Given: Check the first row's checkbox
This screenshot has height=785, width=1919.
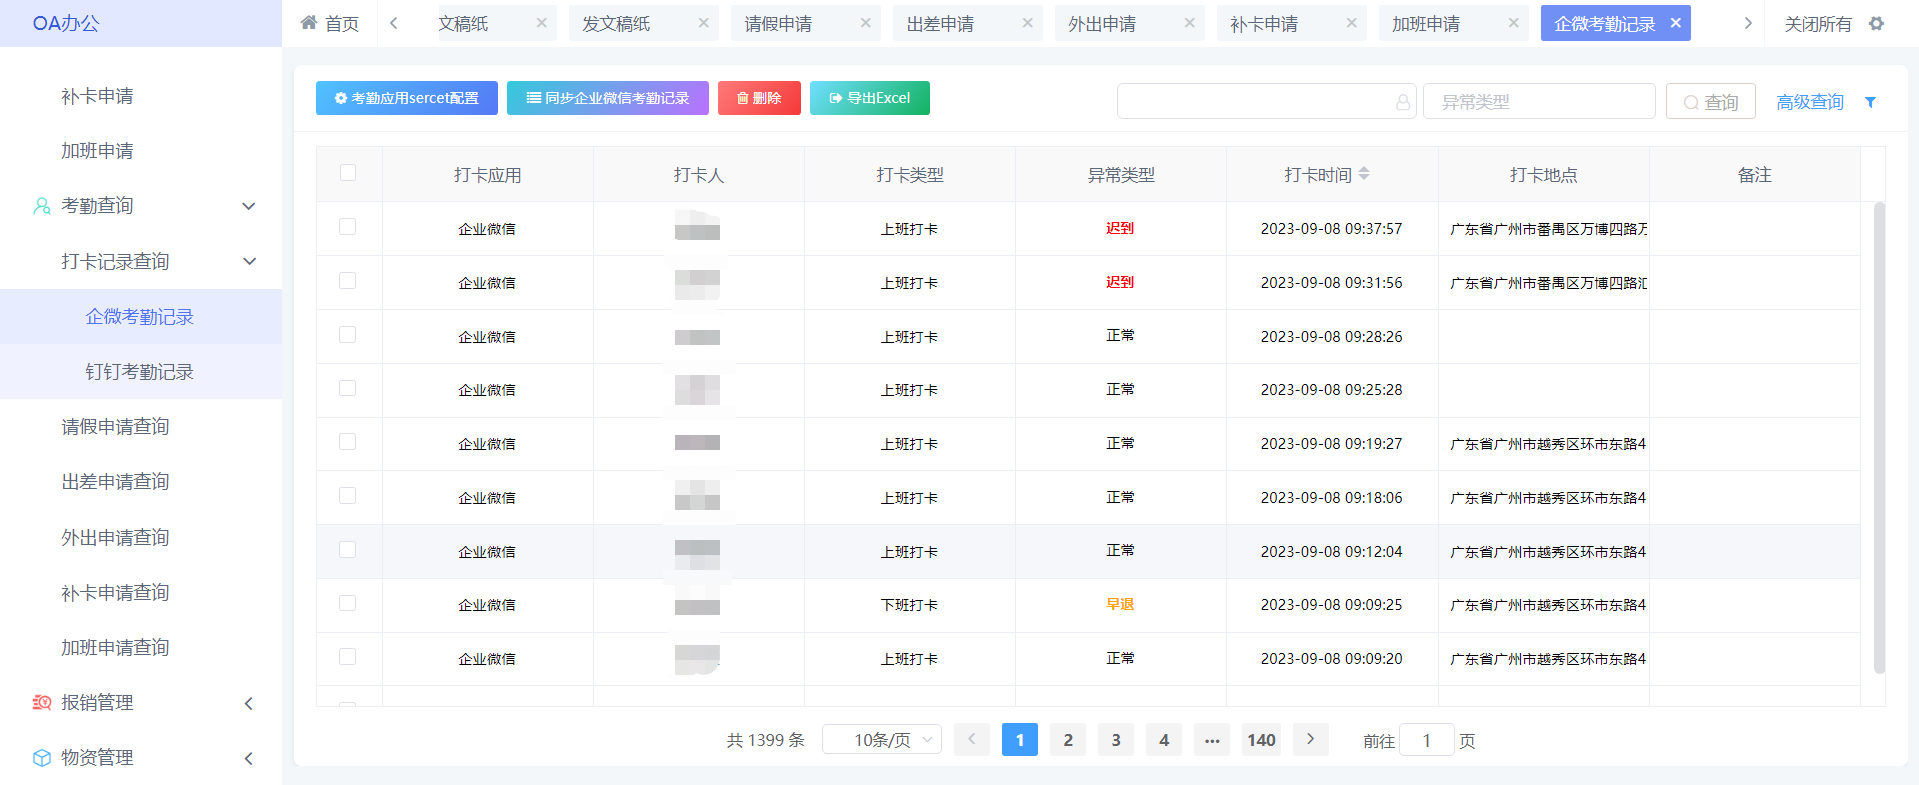Looking at the screenshot, I should [x=348, y=227].
